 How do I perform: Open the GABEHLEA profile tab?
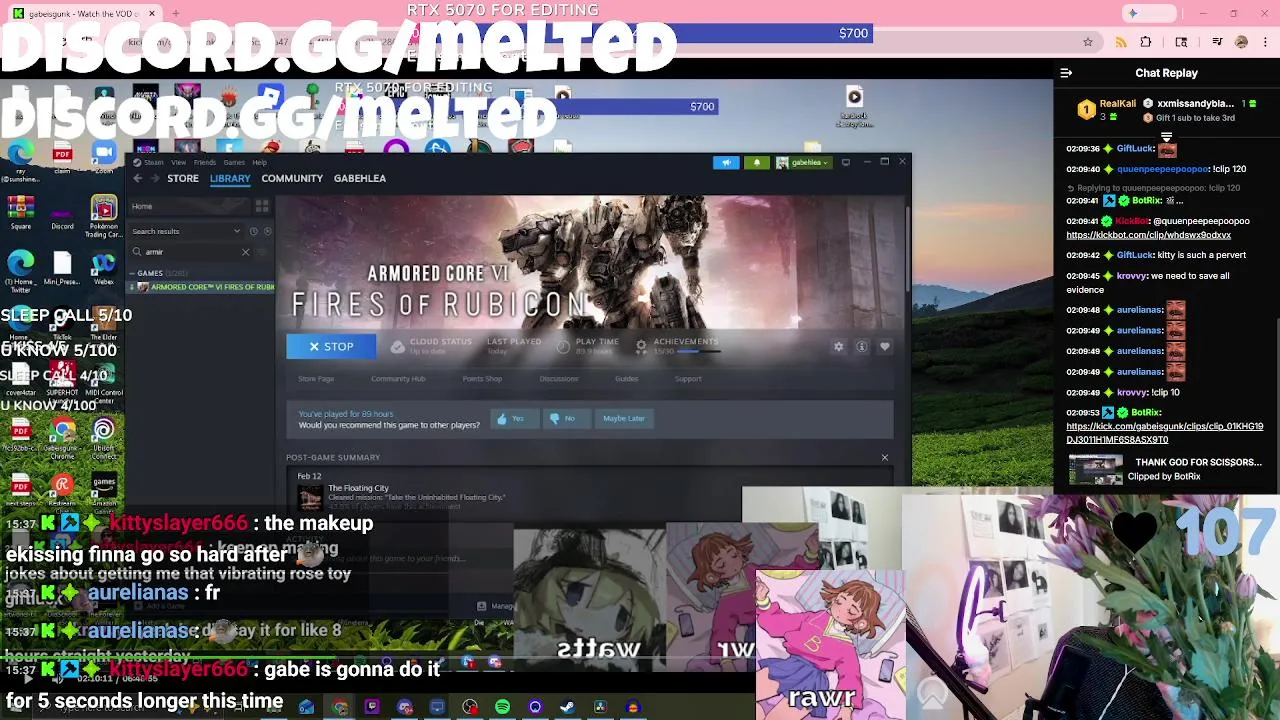pos(360,178)
